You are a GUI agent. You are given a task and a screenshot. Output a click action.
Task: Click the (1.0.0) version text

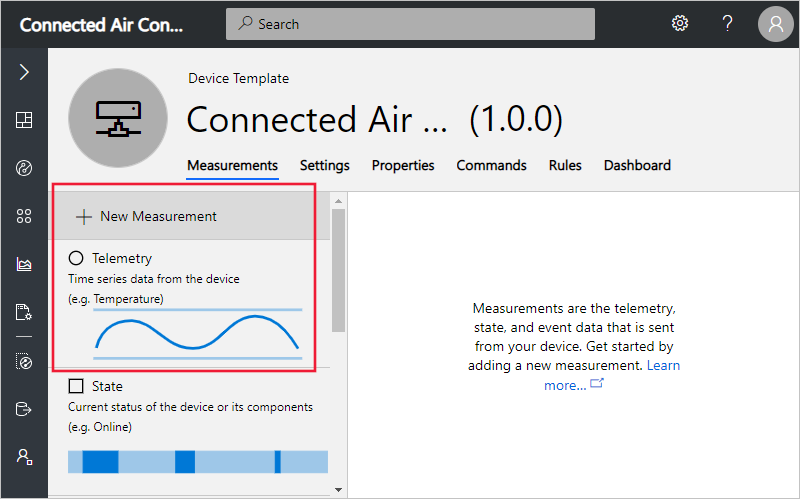click(x=516, y=120)
